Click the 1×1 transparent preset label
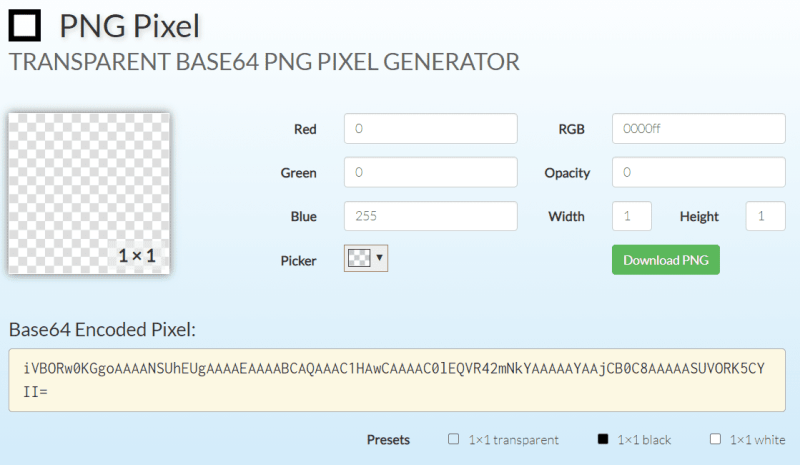 point(514,440)
